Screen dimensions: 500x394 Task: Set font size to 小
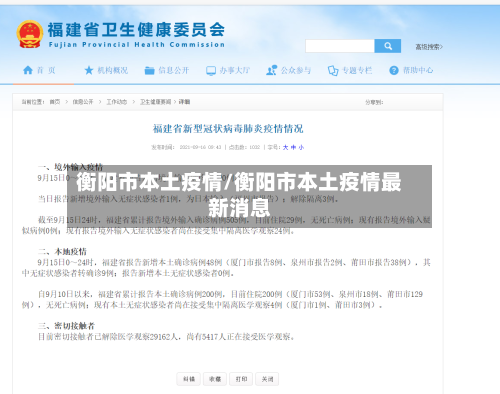point(301,147)
